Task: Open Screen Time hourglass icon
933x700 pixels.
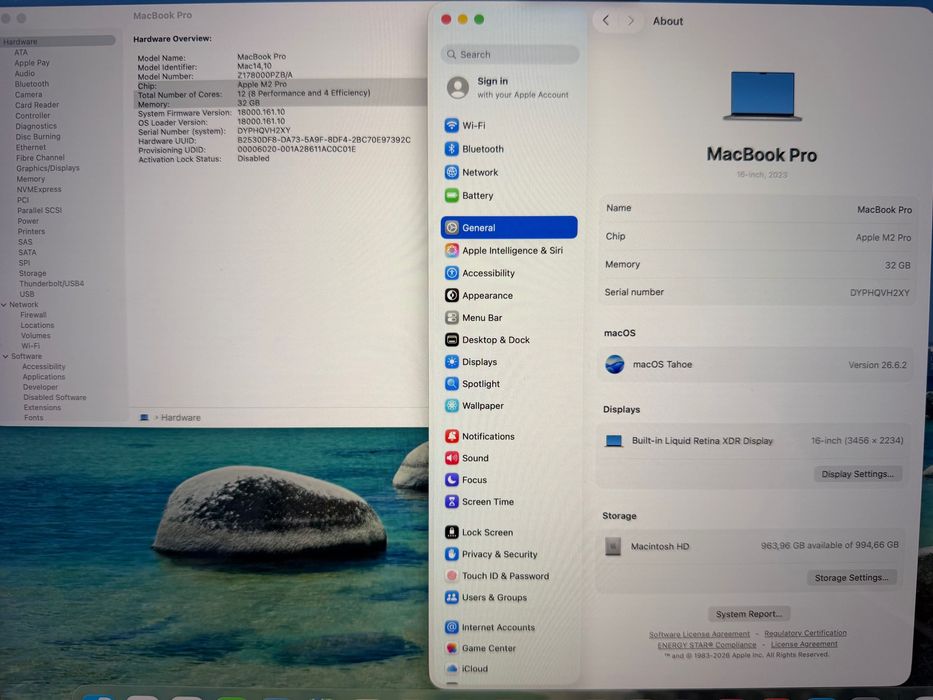Action: coord(452,502)
